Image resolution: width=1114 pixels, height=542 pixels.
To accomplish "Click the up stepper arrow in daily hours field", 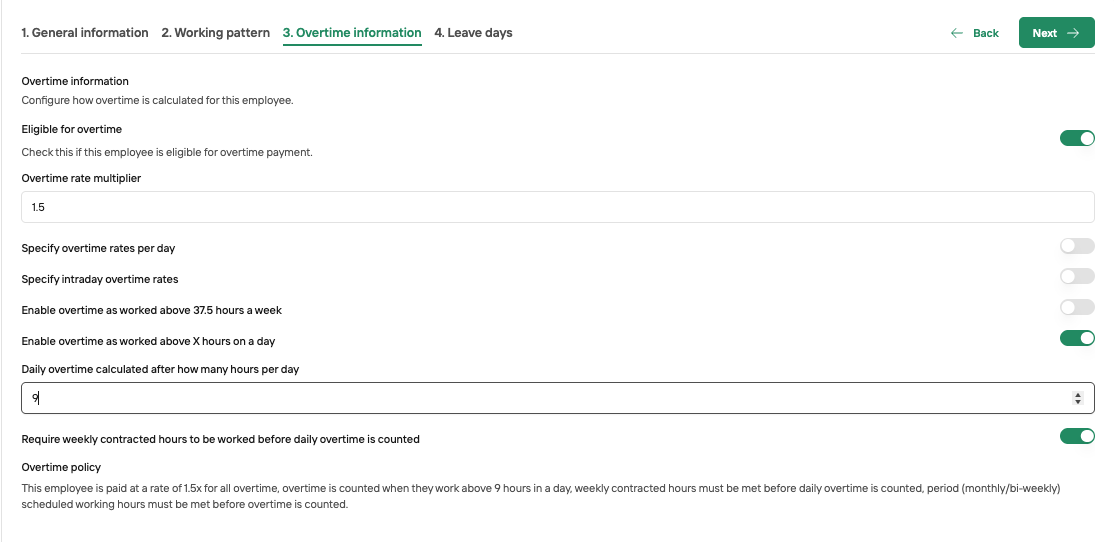I will coord(1078,394).
